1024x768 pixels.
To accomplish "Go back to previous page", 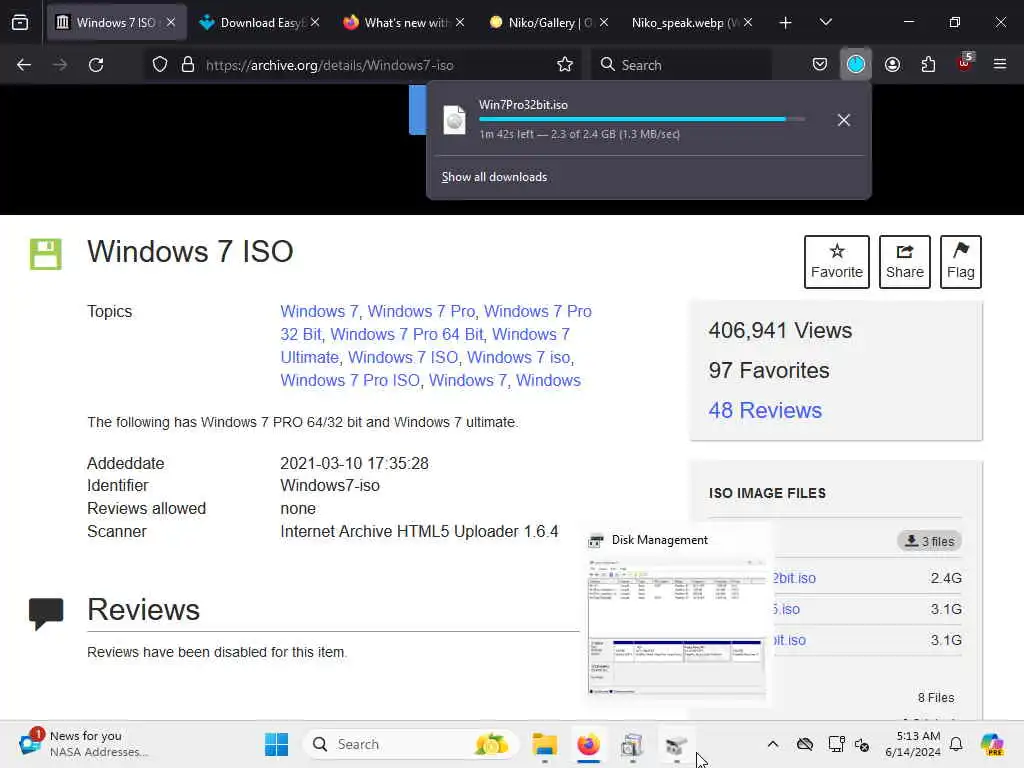I will pyautogui.click(x=24, y=65).
